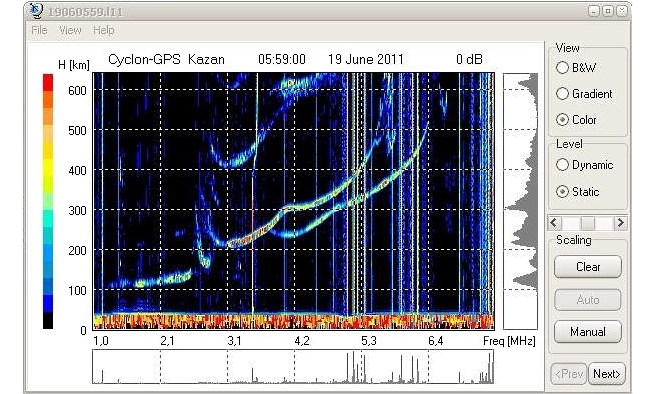Click the level scrollbar thumb
The image size is (656, 394).
pos(588,223)
